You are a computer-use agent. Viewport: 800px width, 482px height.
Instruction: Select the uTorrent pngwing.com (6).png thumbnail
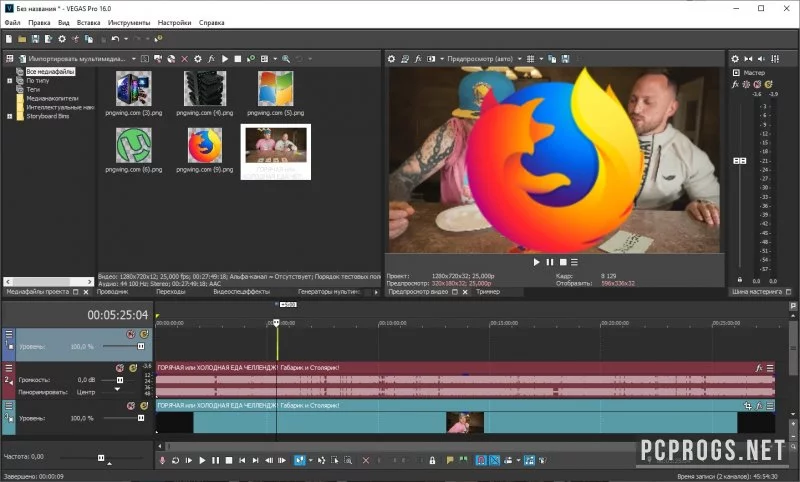tap(134, 145)
